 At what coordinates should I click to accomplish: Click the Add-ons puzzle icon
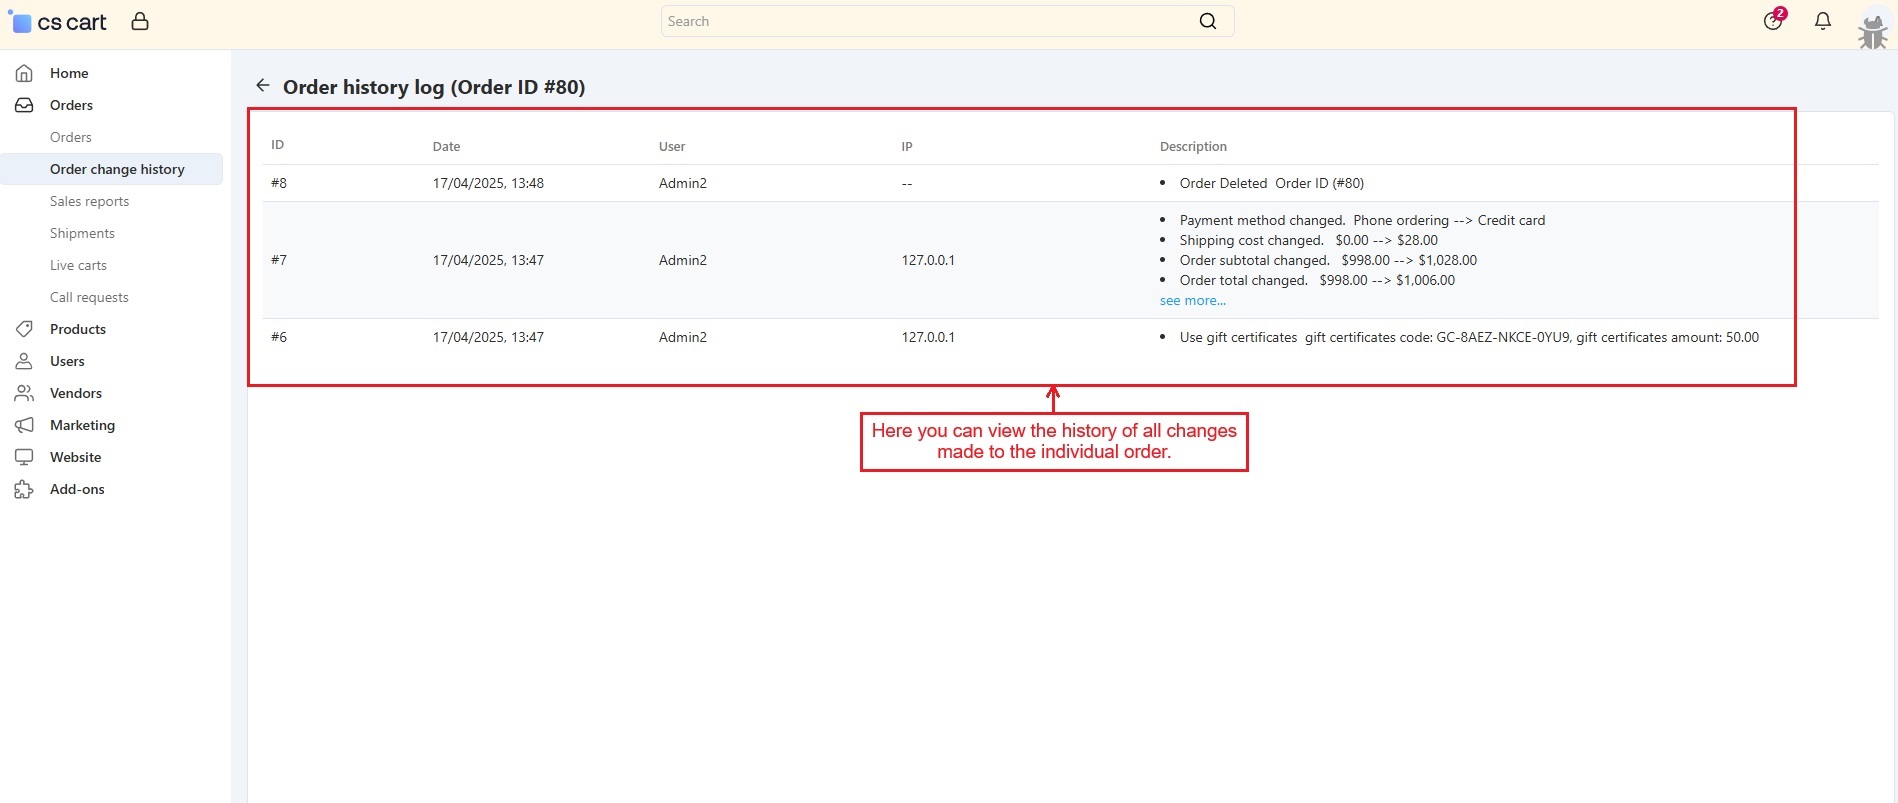point(24,489)
